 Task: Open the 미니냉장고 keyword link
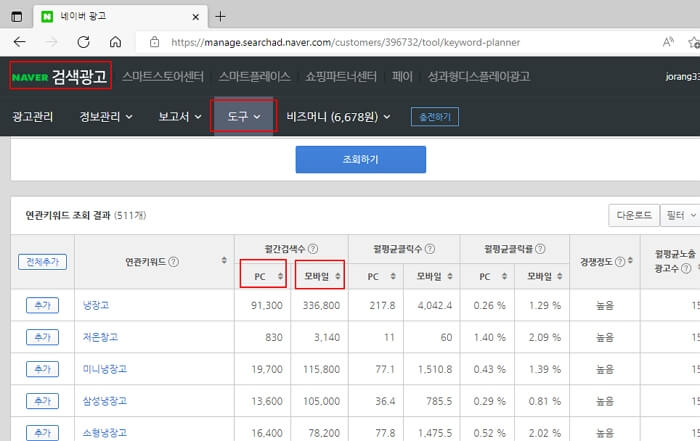[105, 369]
